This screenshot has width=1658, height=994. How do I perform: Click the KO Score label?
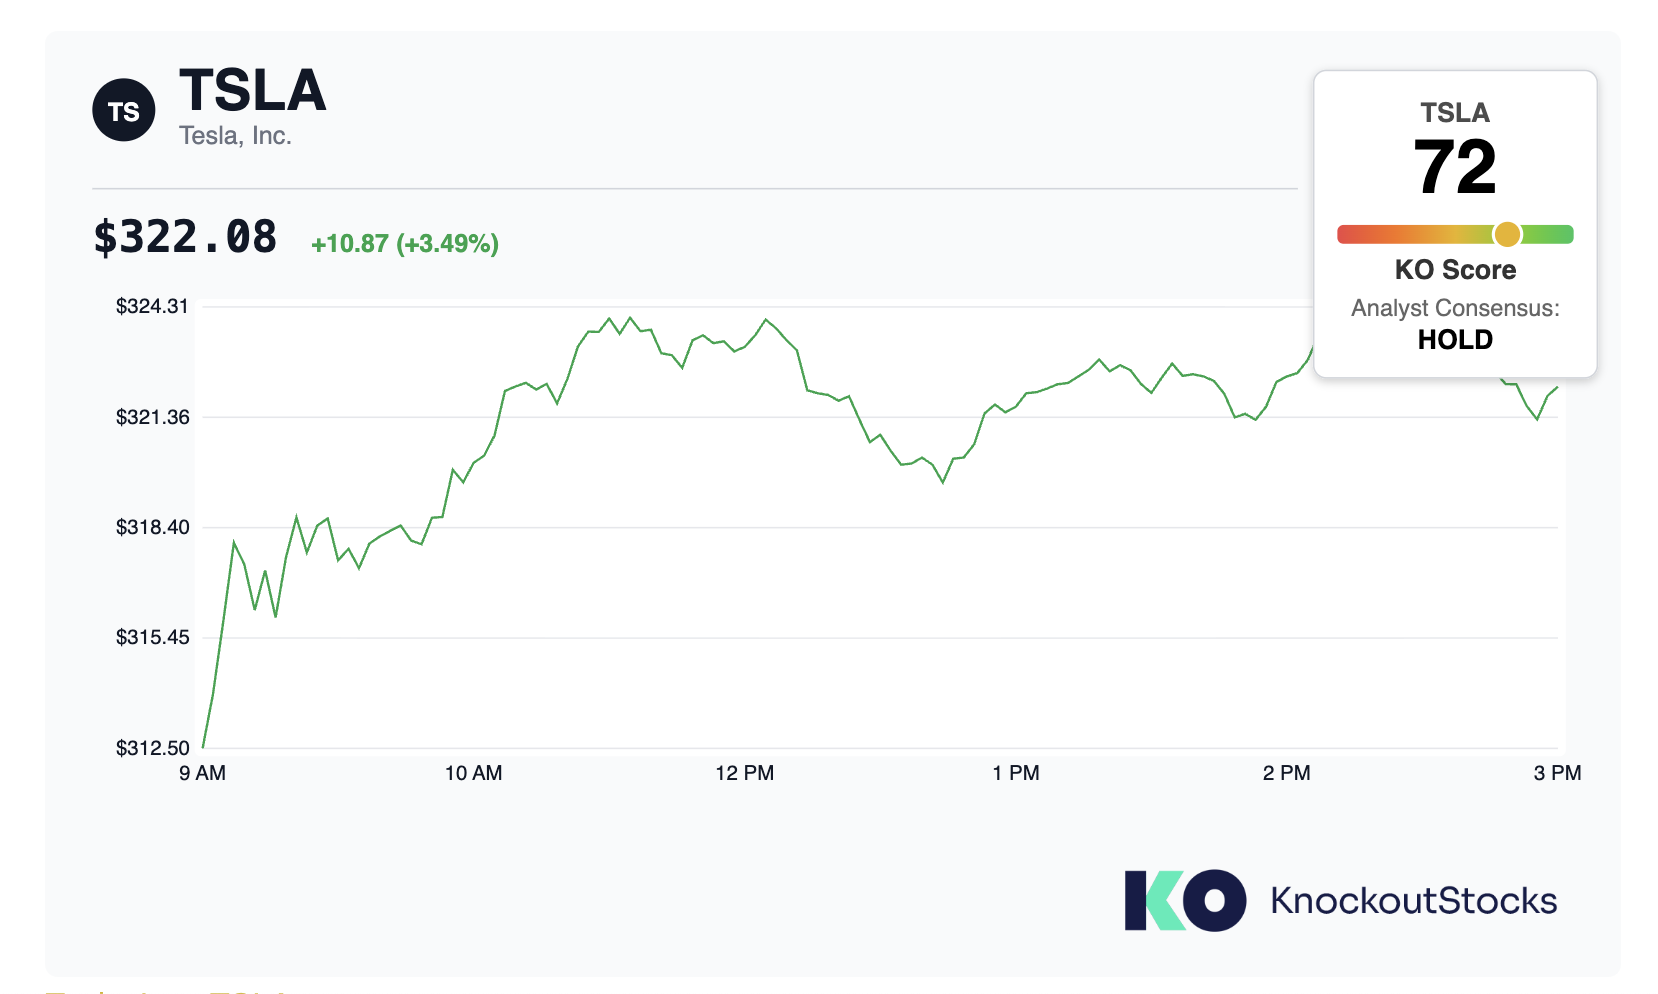pyautogui.click(x=1455, y=270)
